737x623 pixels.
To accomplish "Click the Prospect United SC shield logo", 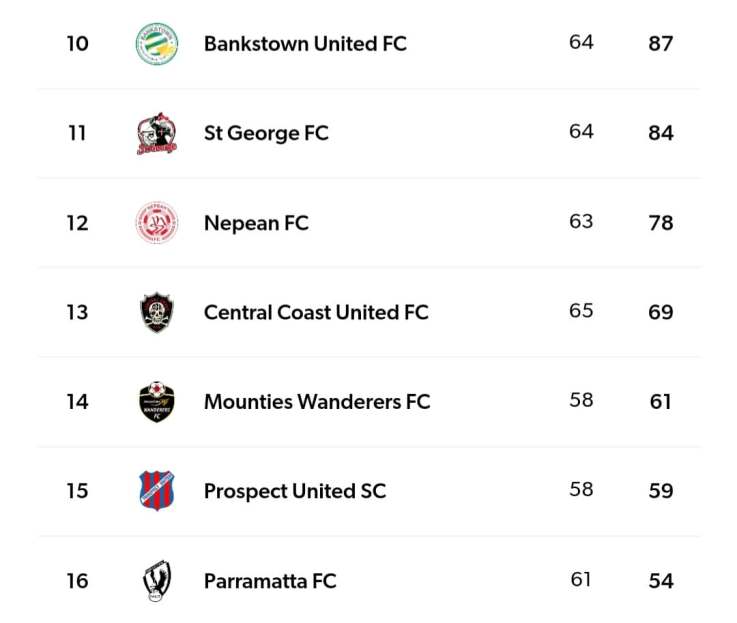I will (157, 491).
